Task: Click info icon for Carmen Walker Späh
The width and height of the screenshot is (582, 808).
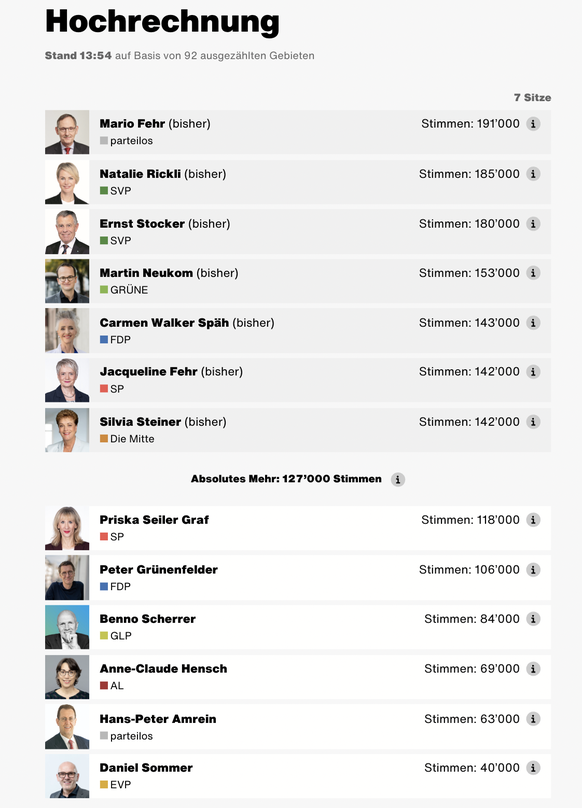Action: (533, 323)
